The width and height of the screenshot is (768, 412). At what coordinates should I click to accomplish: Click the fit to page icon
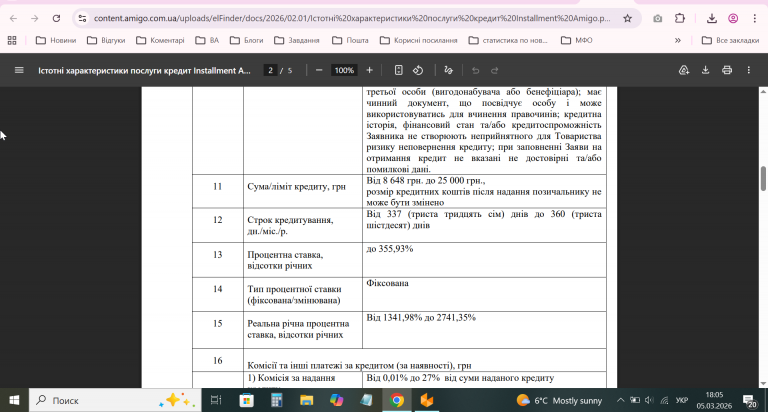[x=398, y=70]
